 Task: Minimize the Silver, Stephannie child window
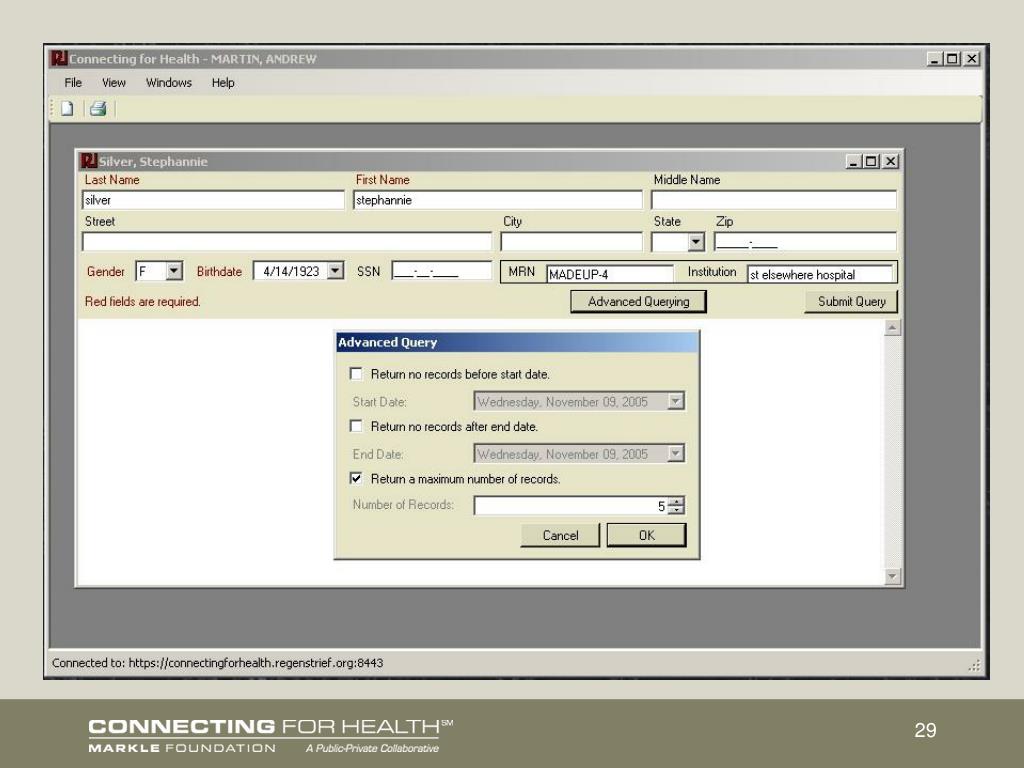tap(854, 161)
